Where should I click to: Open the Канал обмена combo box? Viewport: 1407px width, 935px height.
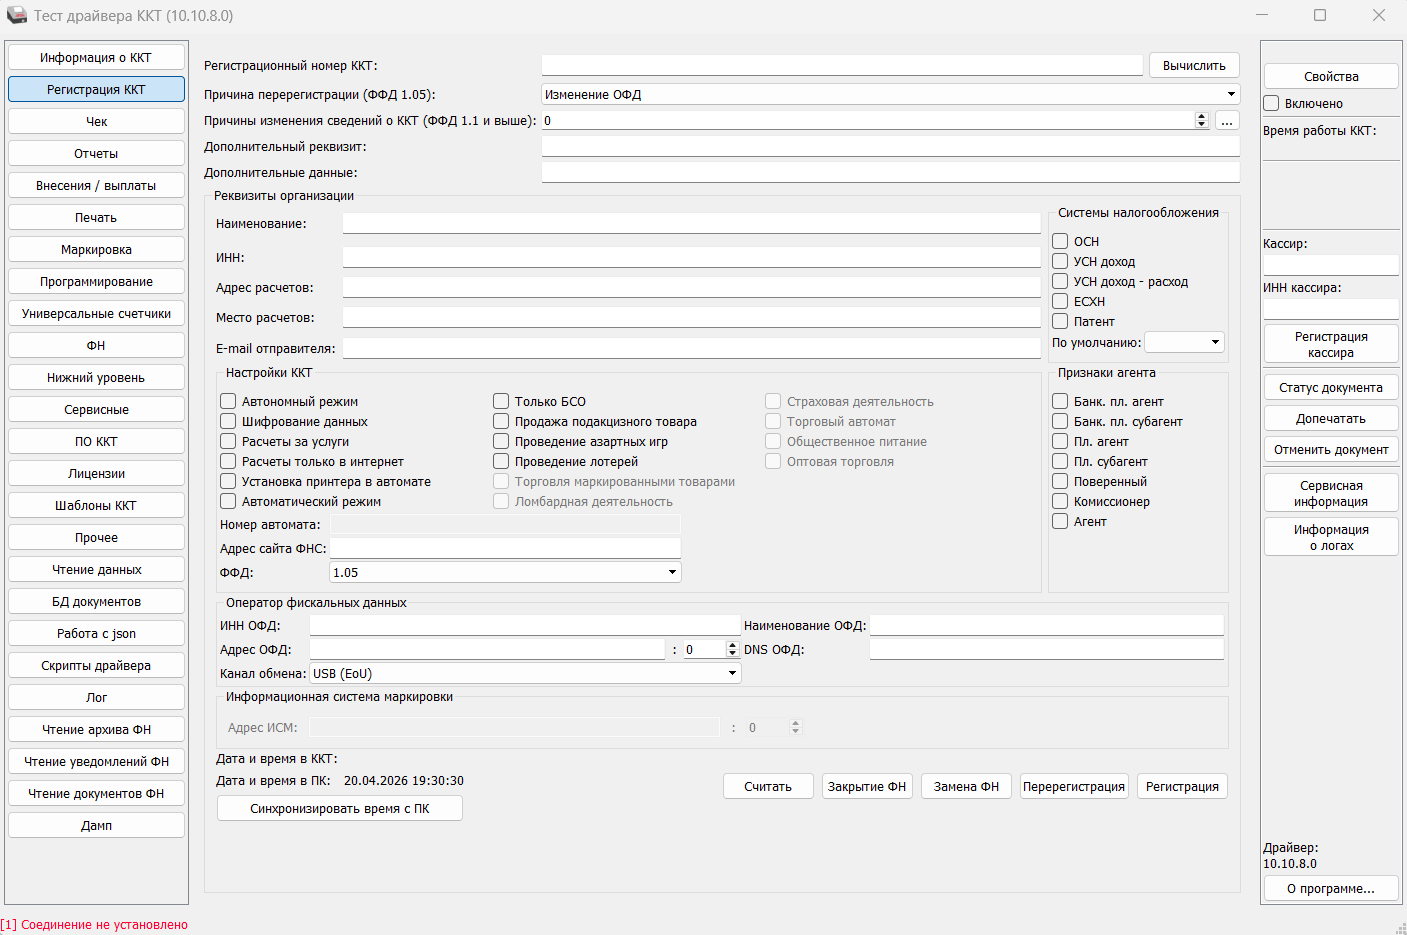(525, 673)
